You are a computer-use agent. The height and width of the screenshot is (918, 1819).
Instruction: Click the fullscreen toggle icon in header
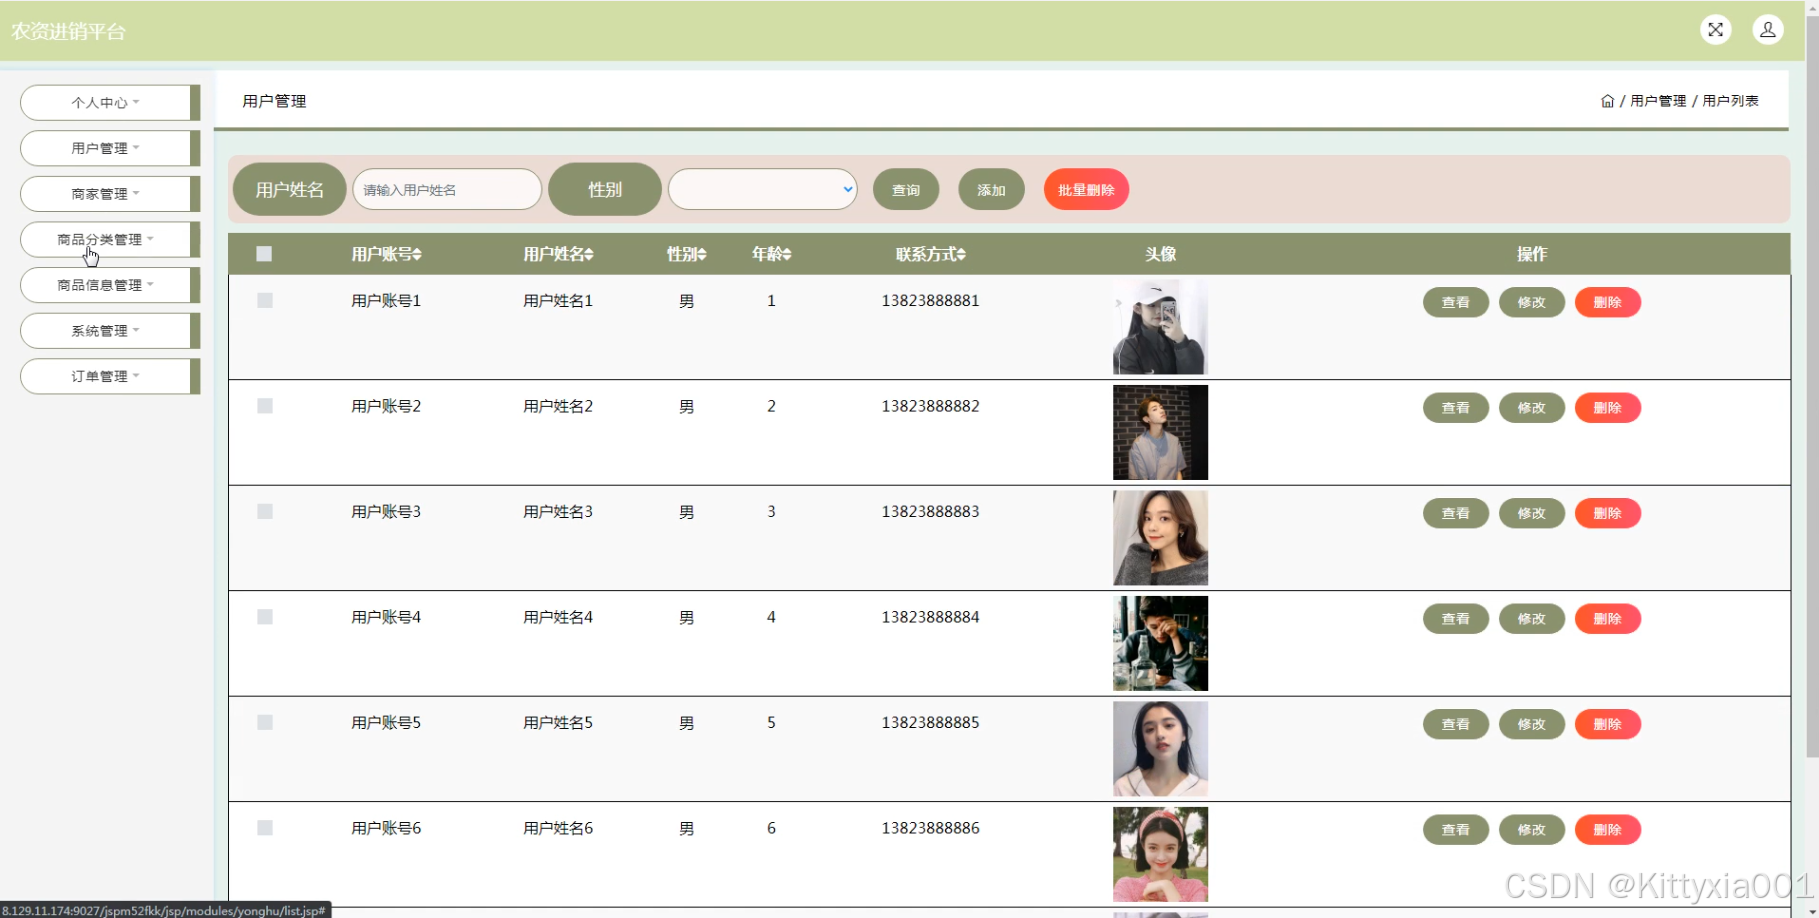(1715, 30)
